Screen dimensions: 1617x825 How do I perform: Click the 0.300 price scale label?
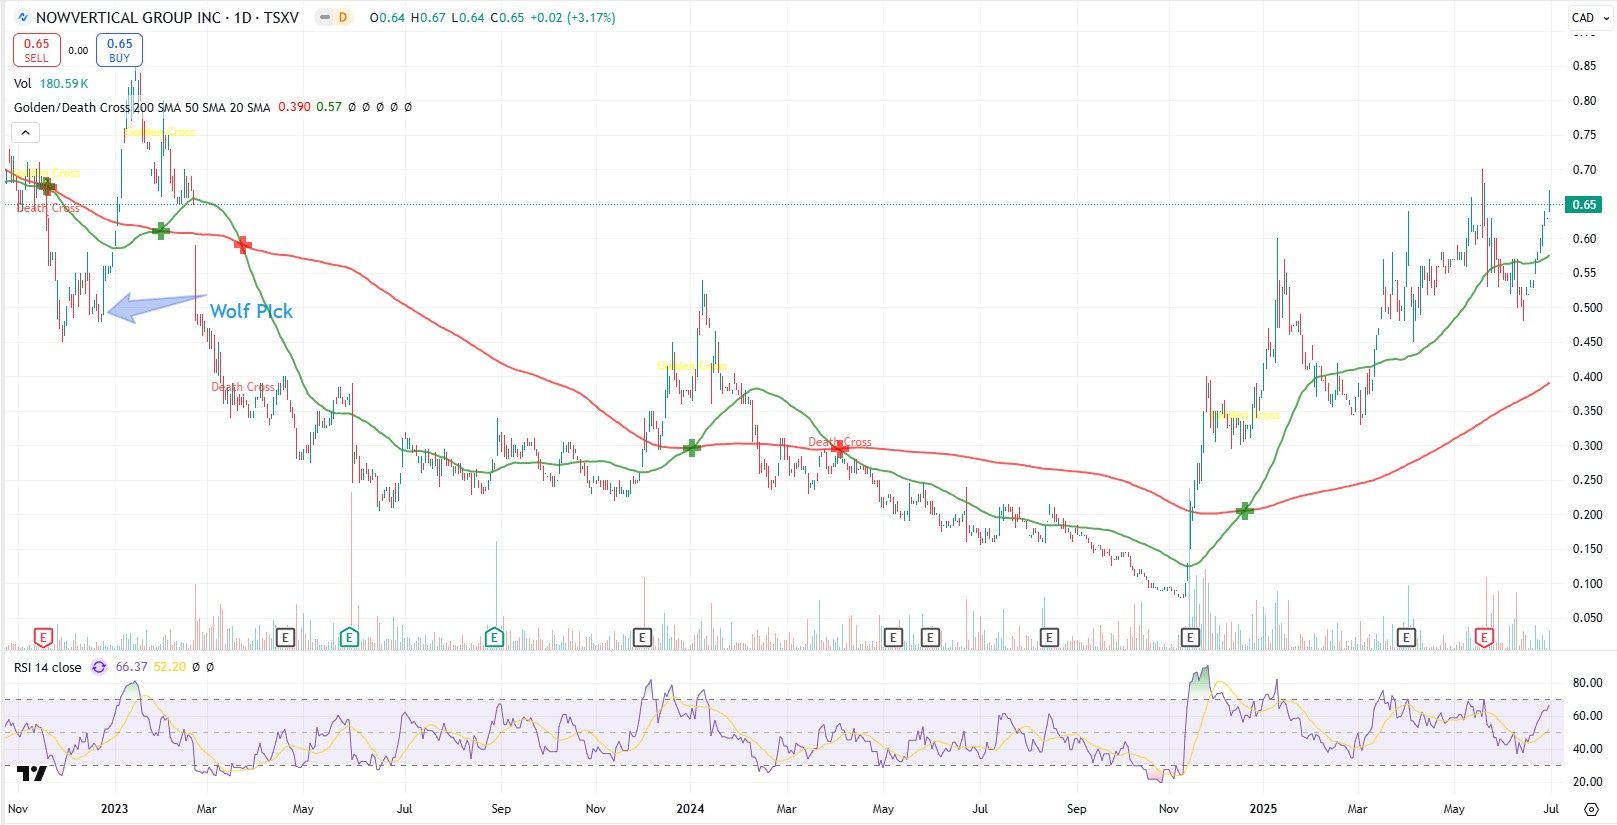(x=1587, y=446)
